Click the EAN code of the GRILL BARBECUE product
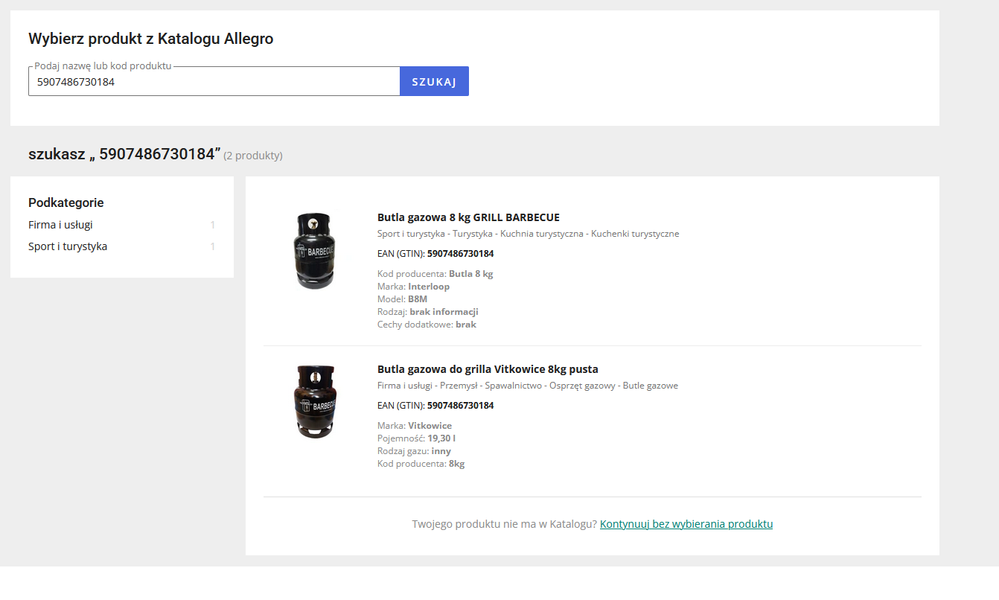 click(460, 254)
